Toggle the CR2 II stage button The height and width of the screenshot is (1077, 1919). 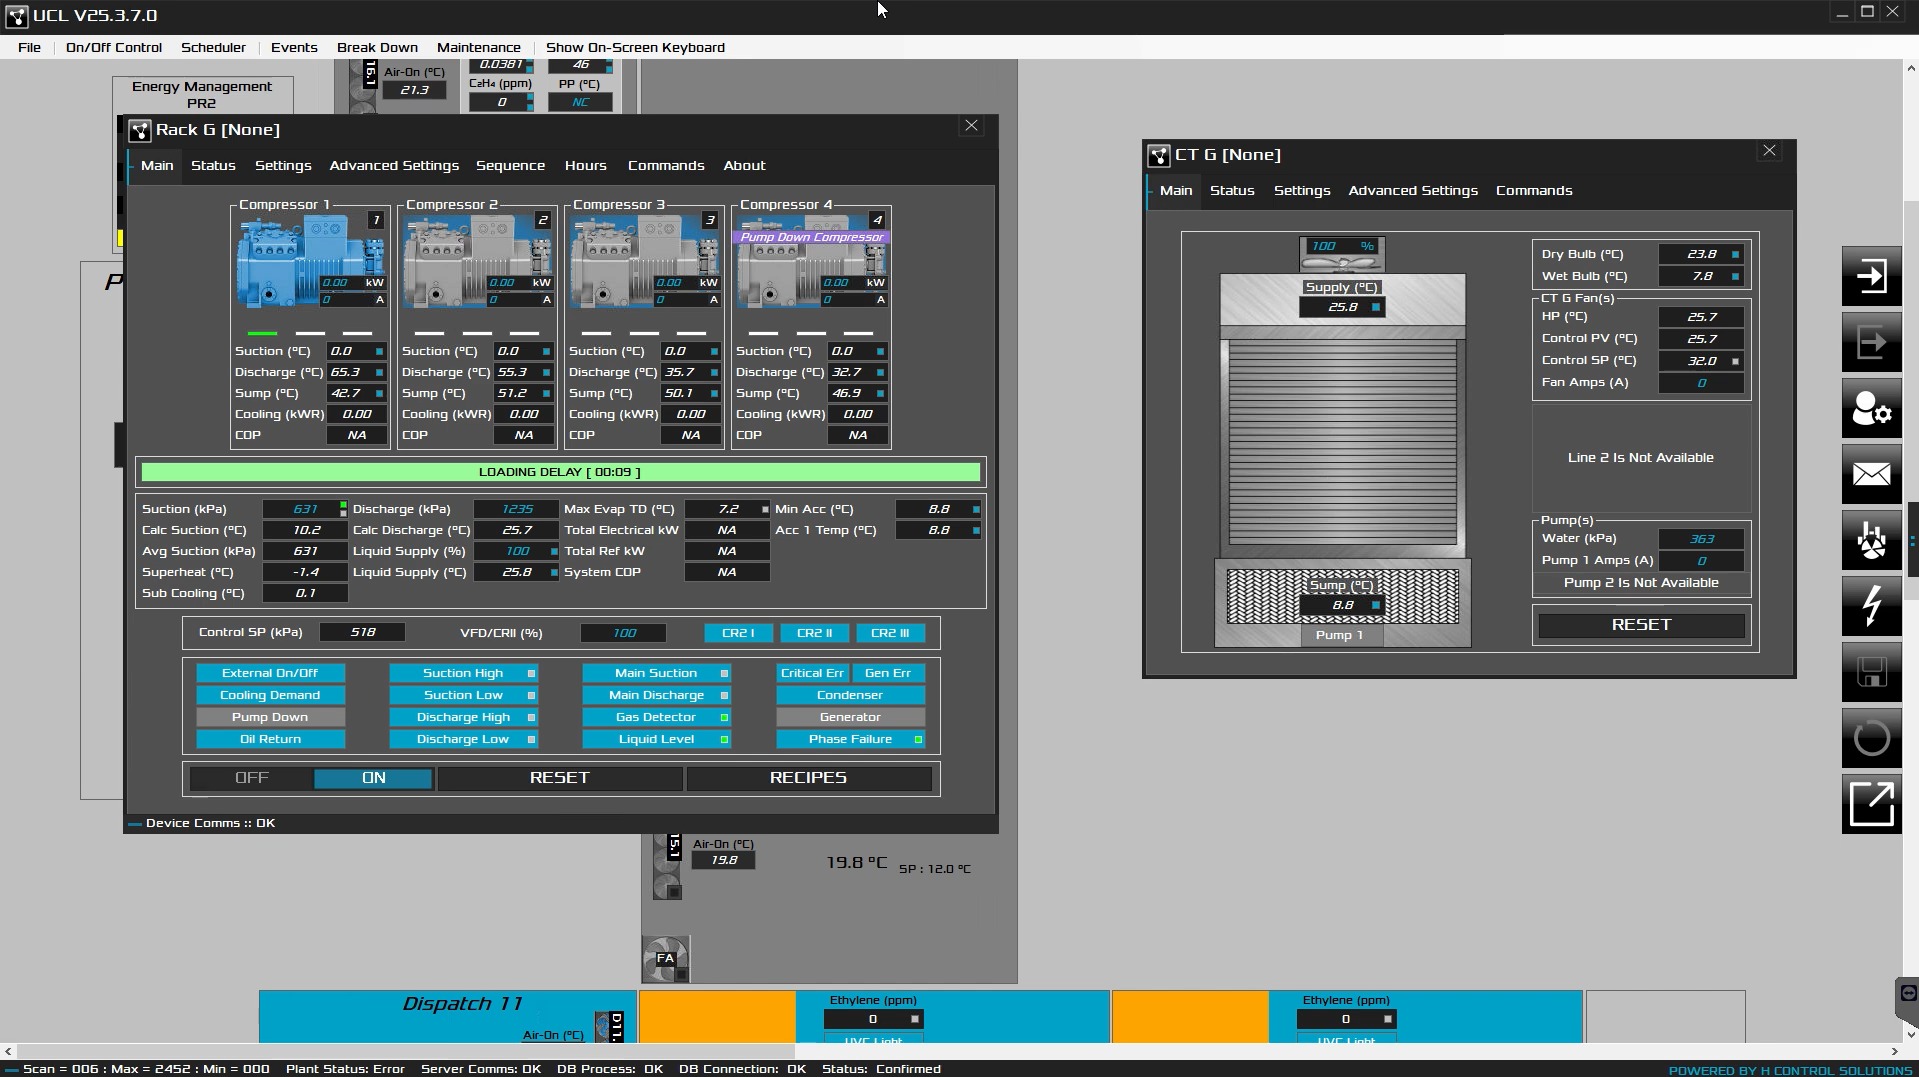pos(814,633)
